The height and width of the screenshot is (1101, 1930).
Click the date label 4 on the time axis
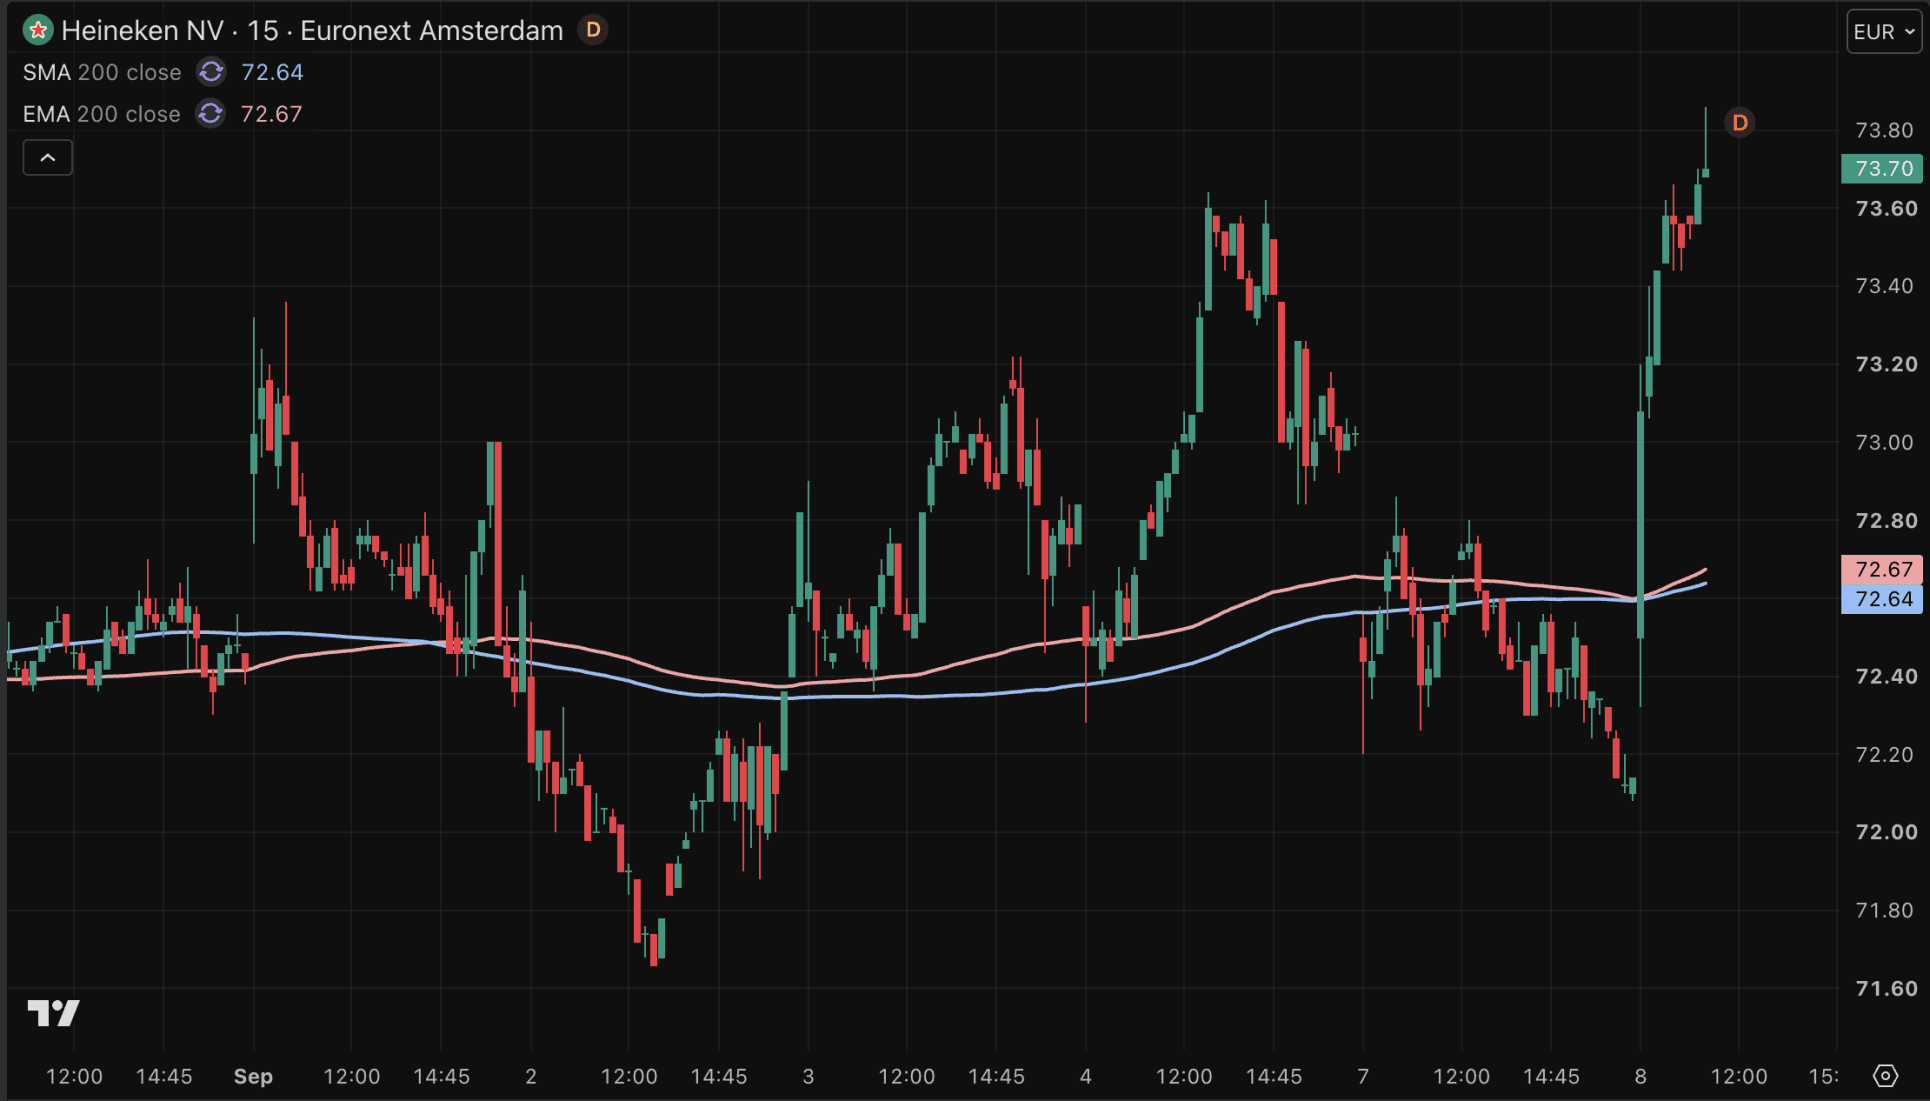tap(1086, 1076)
